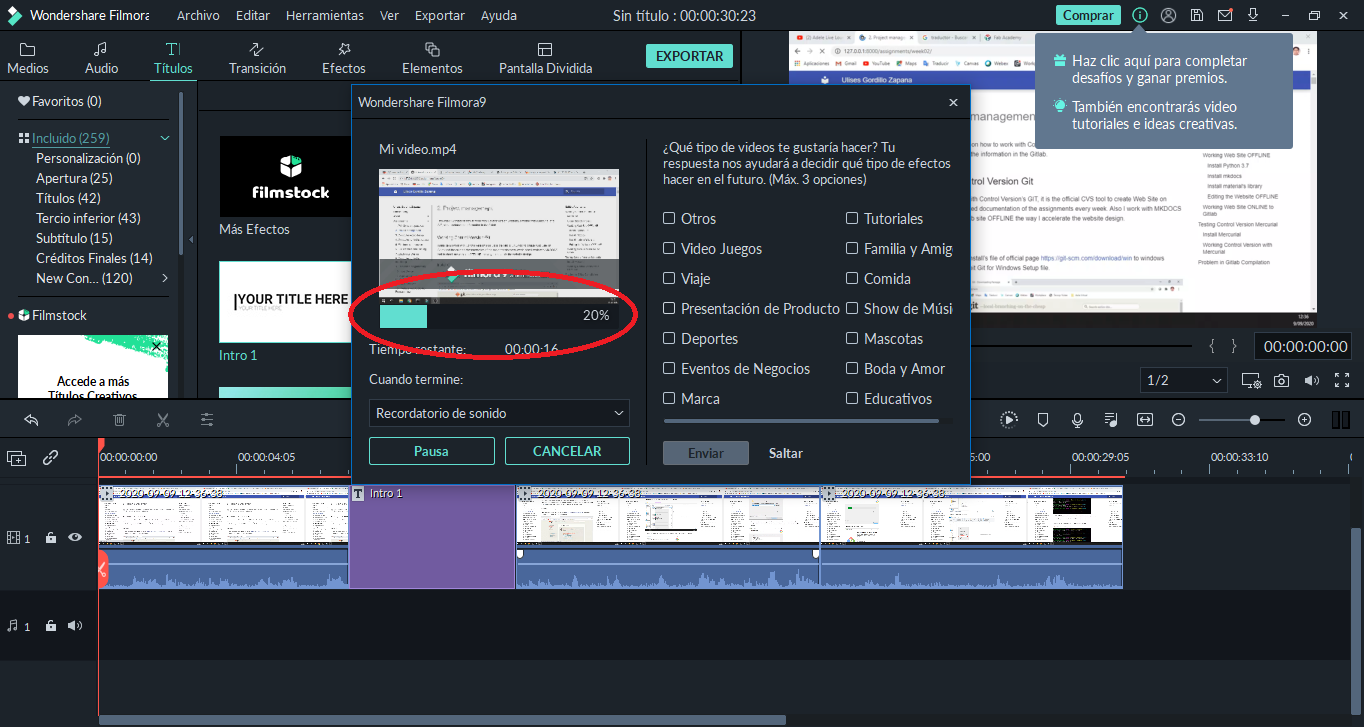The image size is (1364, 727).
Task: Click the survey options horizontal scrollbar
Action: coord(801,421)
